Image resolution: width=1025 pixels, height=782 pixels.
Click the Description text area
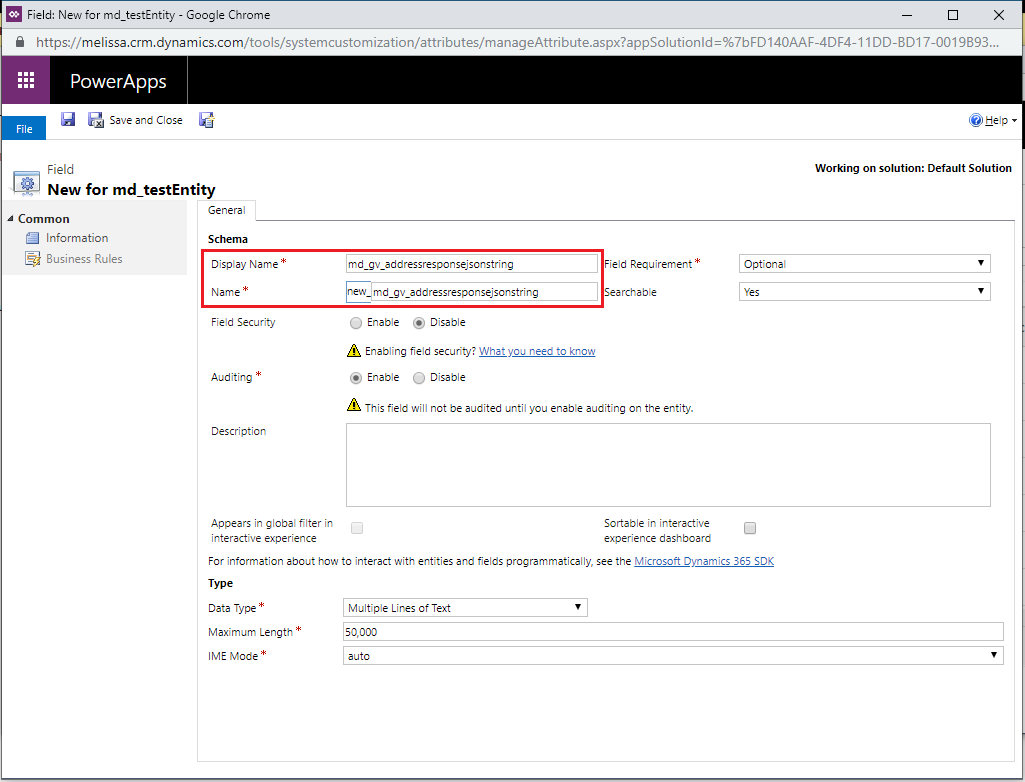[x=668, y=465]
